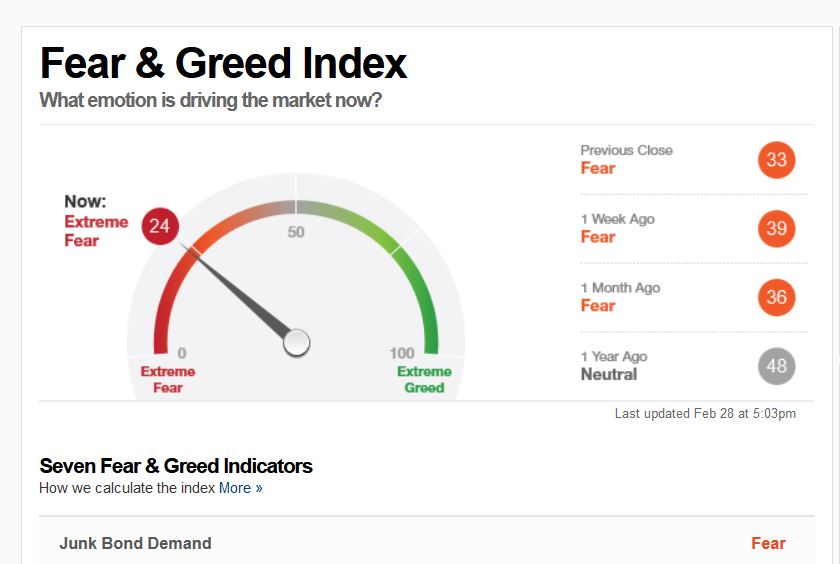840x564 pixels.
Task: Click the 1 Month Ago Fear label
Action: point(598,306)
